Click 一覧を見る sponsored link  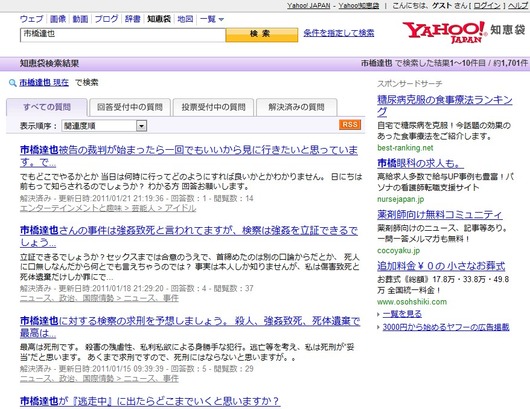tap(402, 314)
